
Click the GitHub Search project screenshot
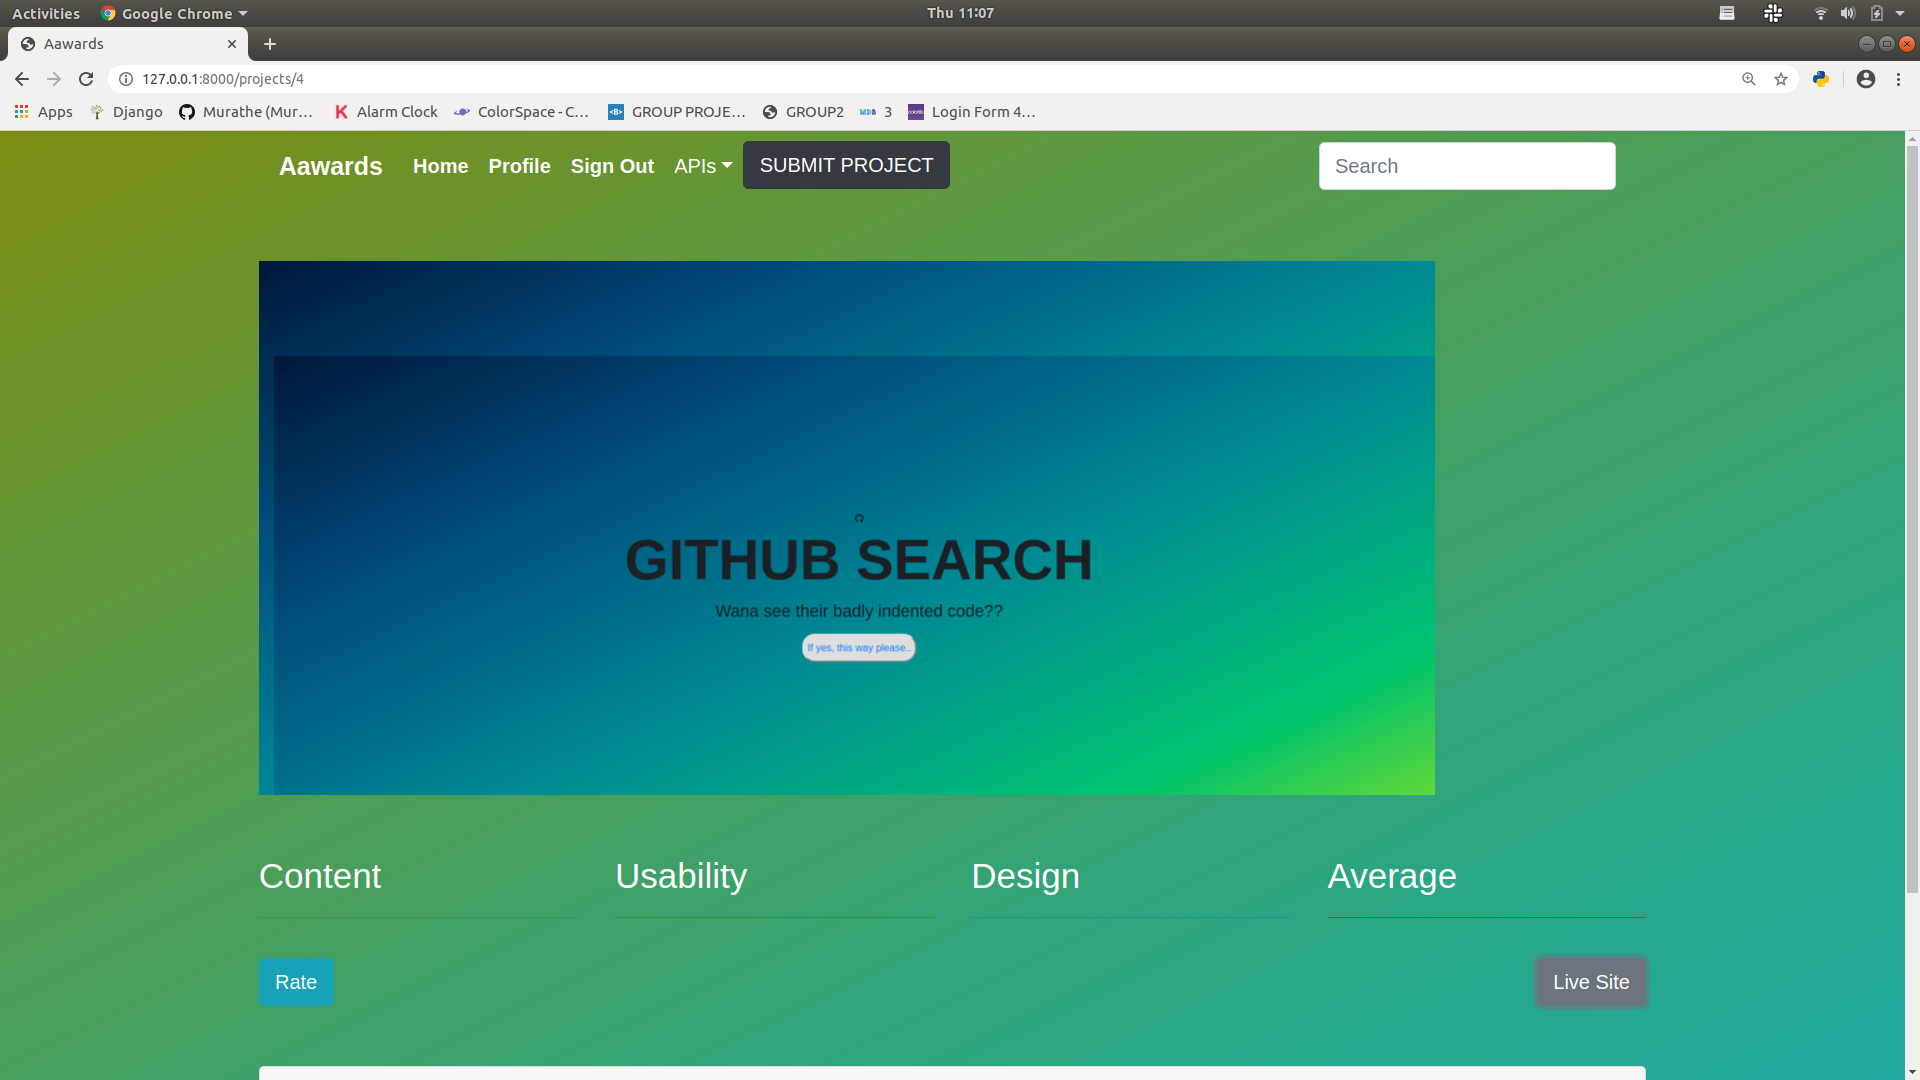tap(846, 528)
